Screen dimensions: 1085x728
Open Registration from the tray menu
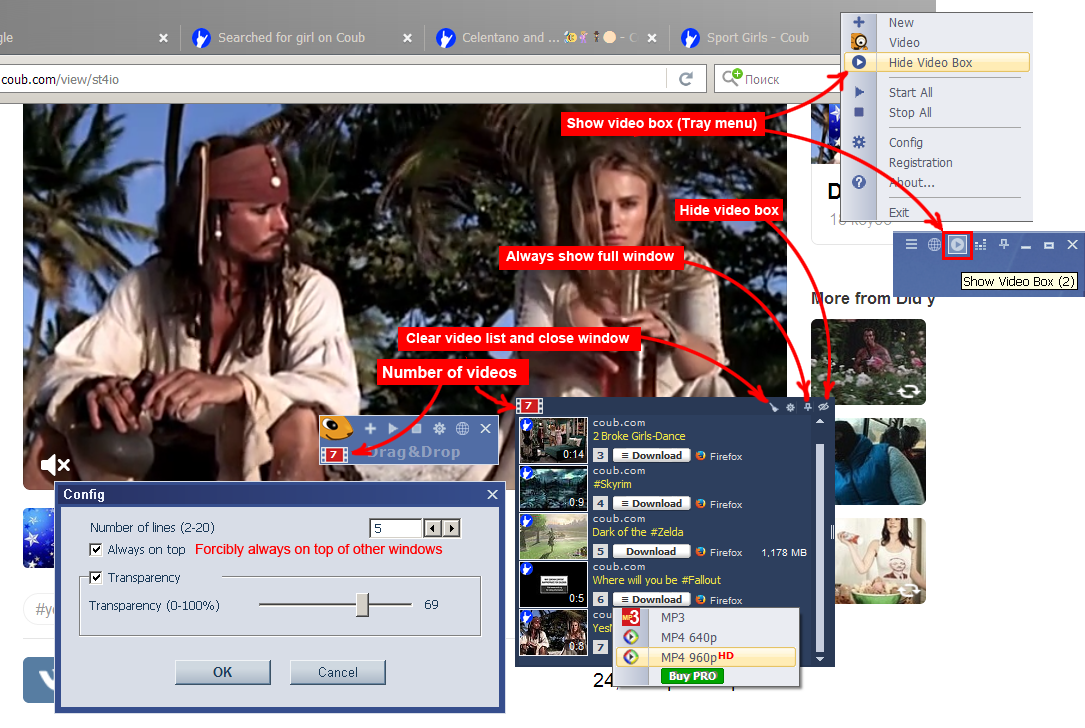pos(920,163)
